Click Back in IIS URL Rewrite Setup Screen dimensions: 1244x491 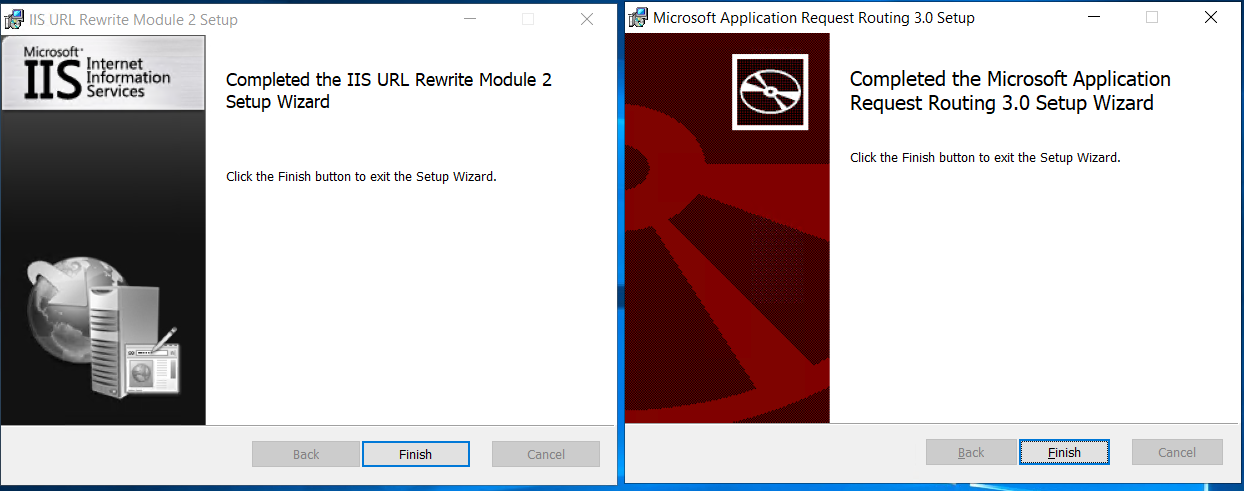[x=306, y=454]
